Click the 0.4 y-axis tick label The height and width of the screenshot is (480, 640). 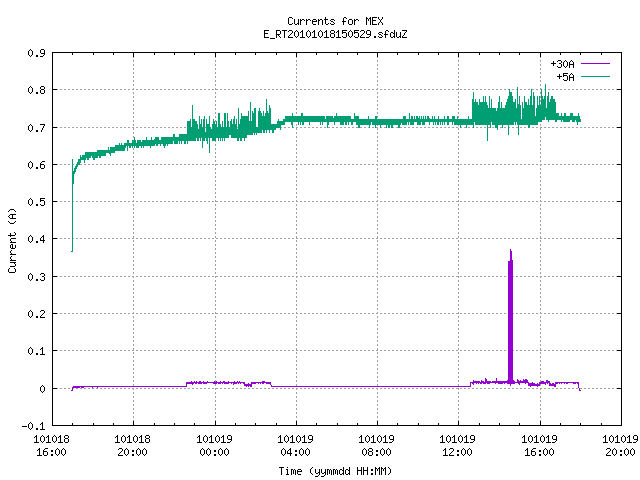coord(36,239)
